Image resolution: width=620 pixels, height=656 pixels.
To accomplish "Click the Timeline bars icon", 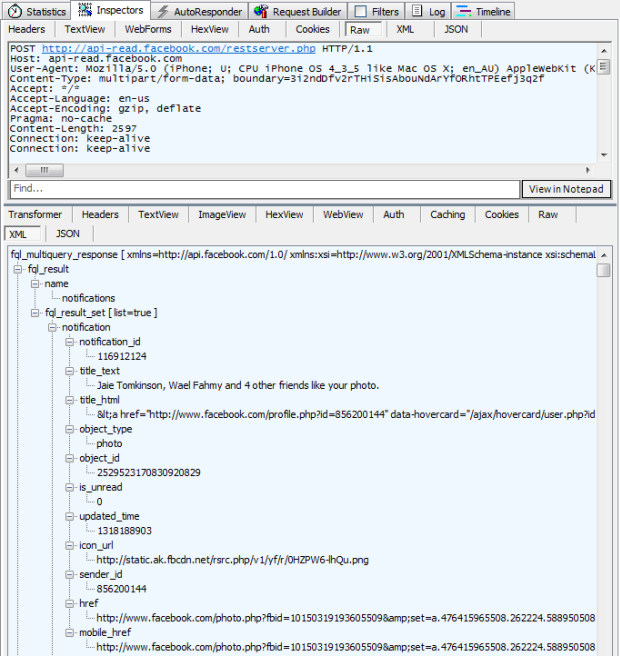I will 463,11.
